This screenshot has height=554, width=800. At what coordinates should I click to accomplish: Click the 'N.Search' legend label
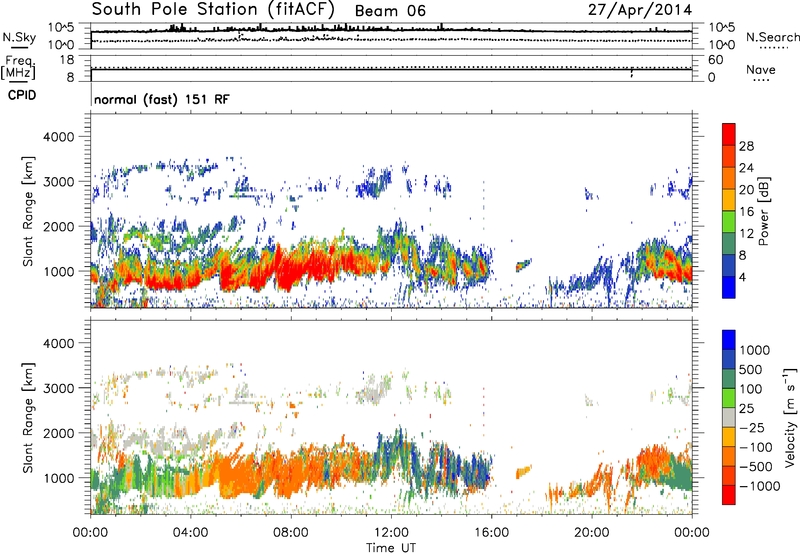[x=773, y=37]
